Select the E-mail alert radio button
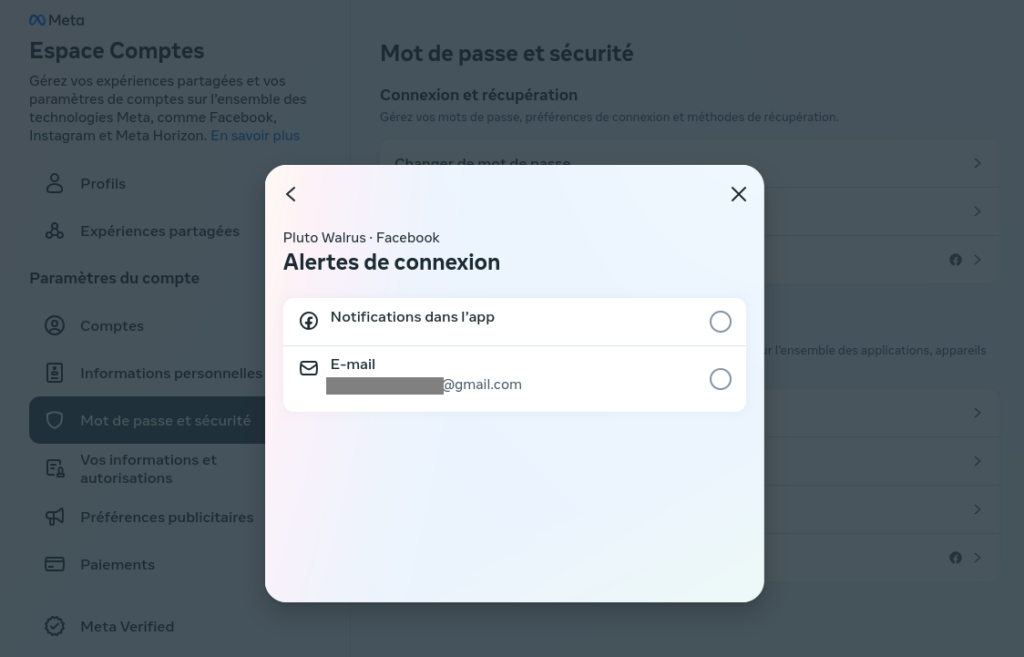Viewport: 1024px width, 657px height. point(720,379)
